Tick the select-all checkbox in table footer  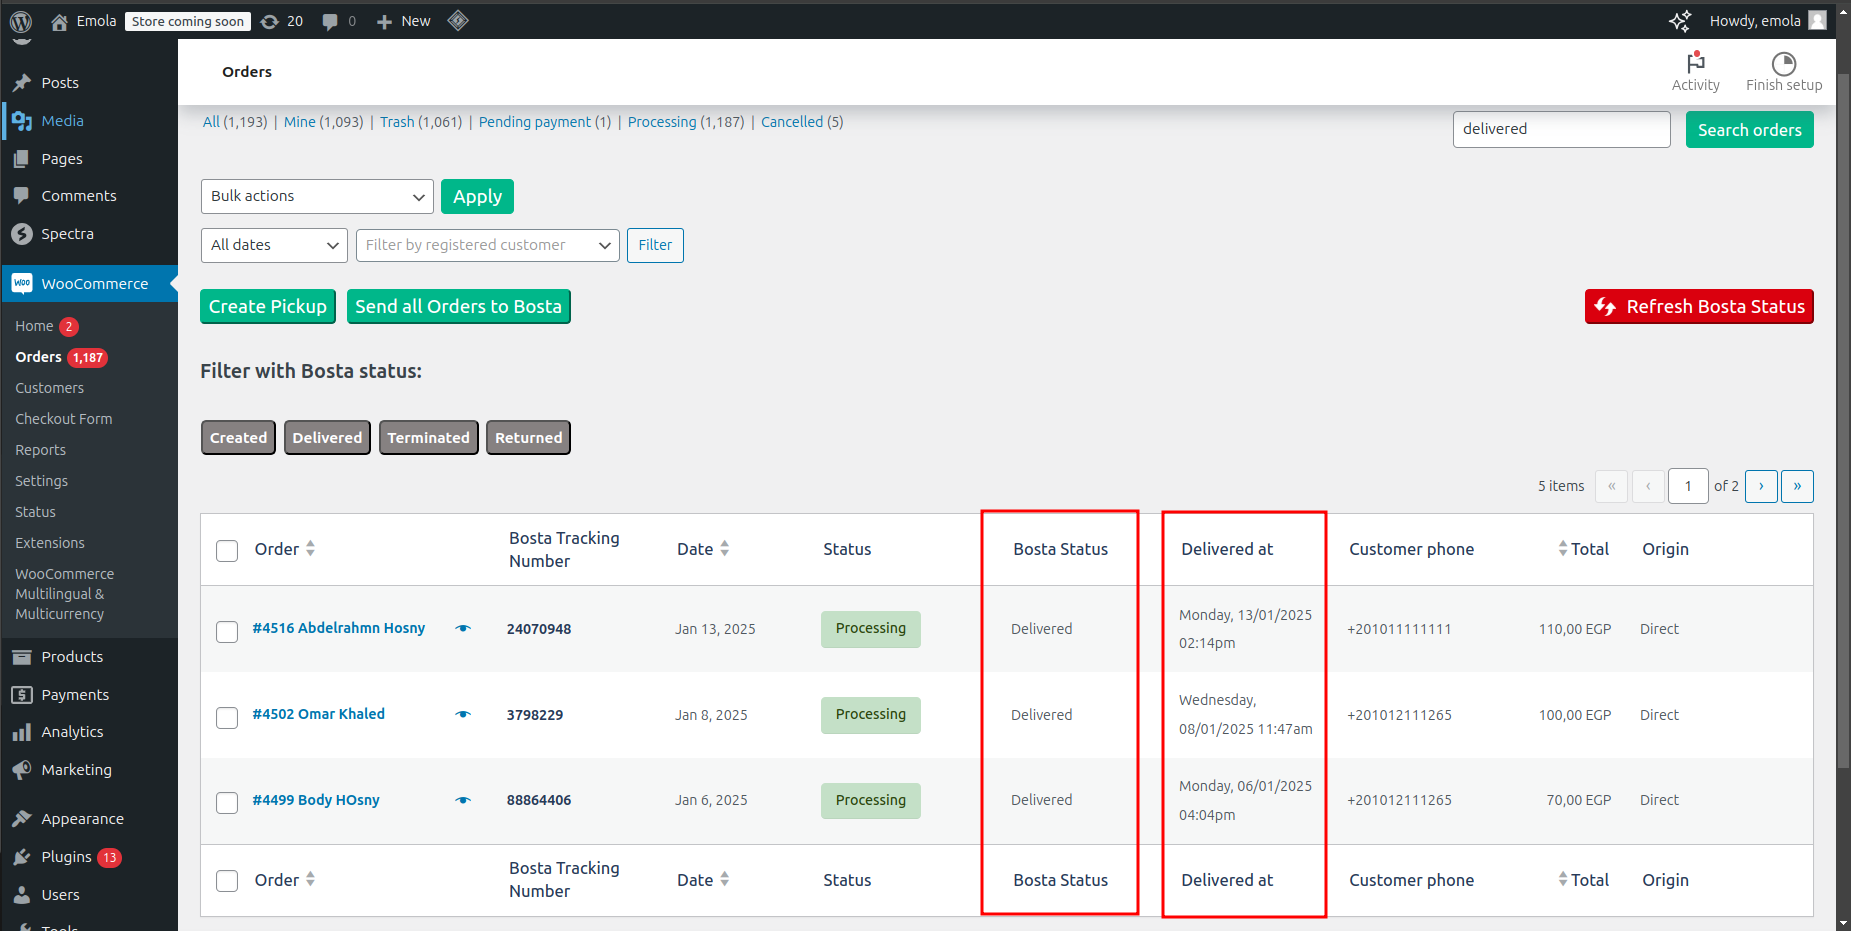(x=227, y=881)
